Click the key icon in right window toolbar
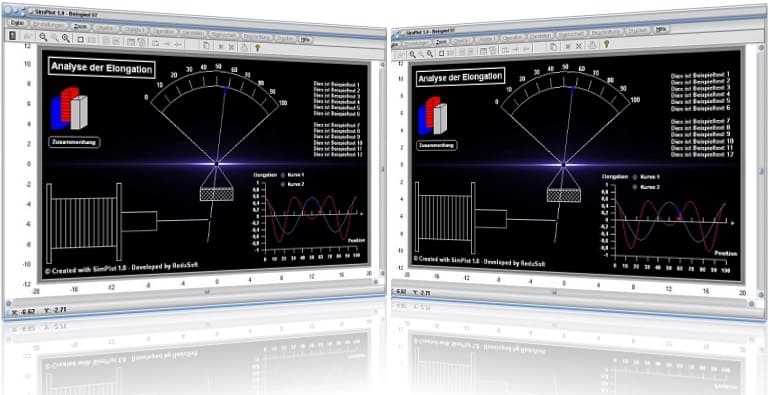Screen dimensions: 770x395 coord(606,44)
